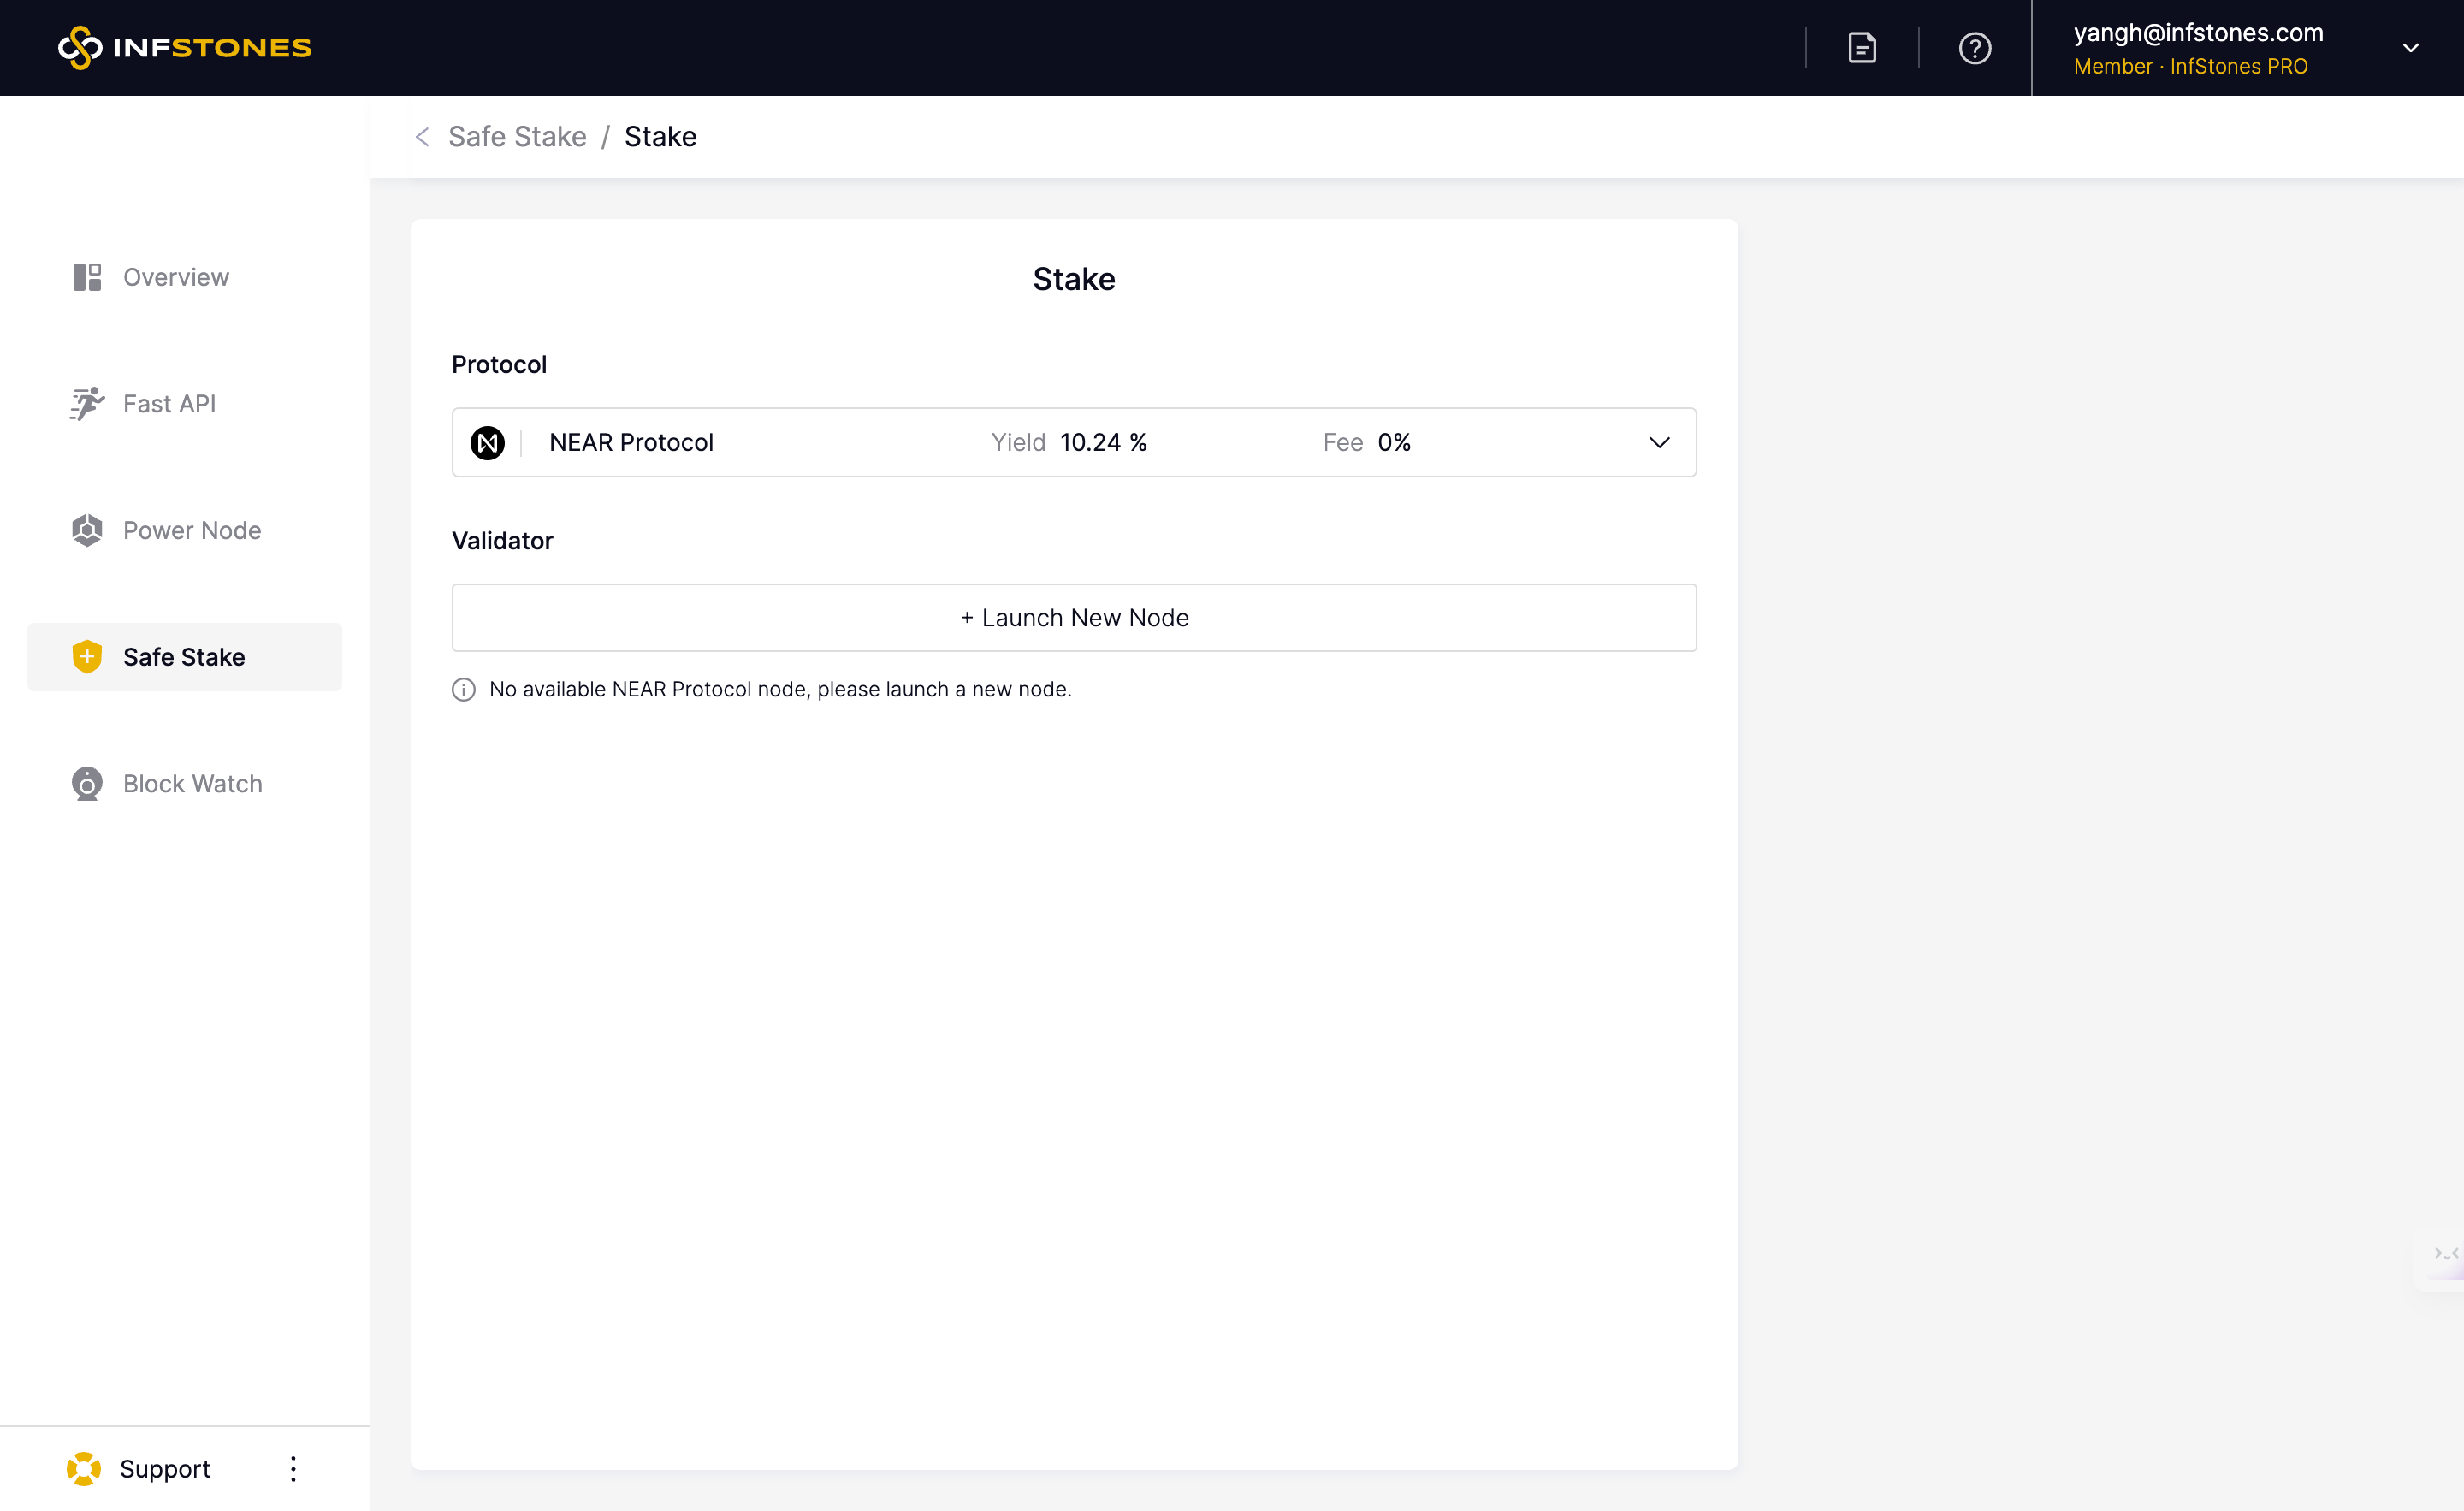The image size is (2464, 1511).
Task: Click yangh@infstones.com account name
Action: [2198, 32]
